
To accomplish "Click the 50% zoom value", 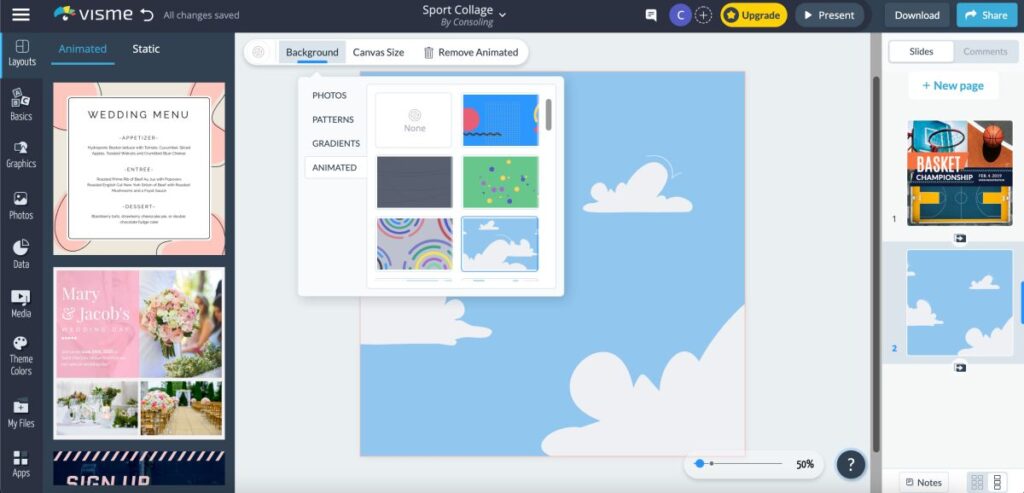I will (805, 464).
